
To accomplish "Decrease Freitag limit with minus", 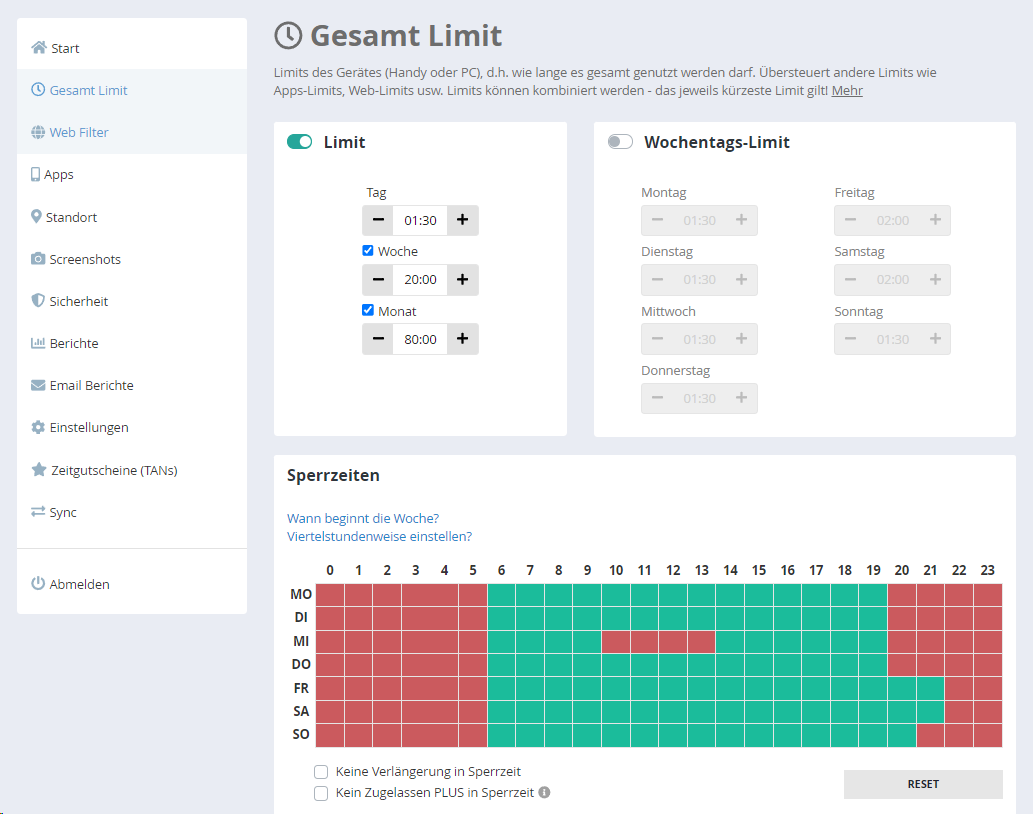I will 851,220.
